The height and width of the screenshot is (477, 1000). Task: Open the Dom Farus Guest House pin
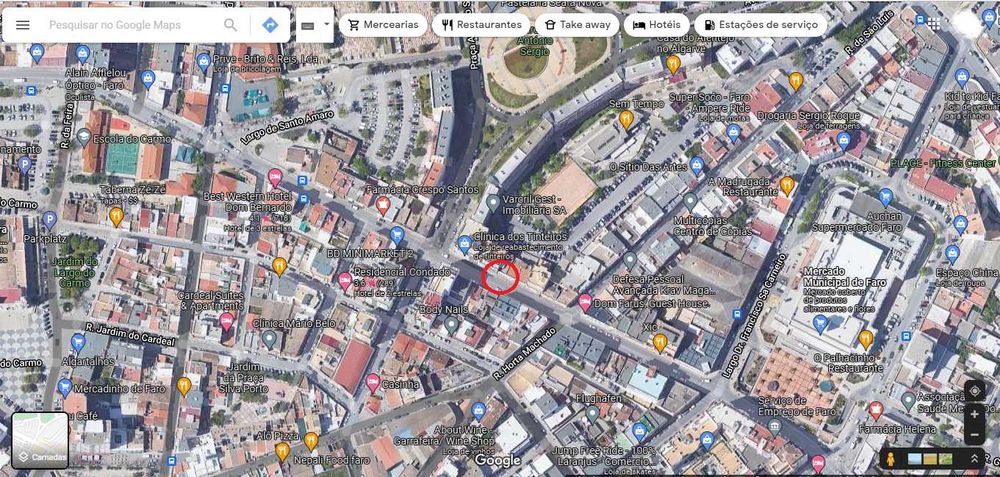coord(584,303)
